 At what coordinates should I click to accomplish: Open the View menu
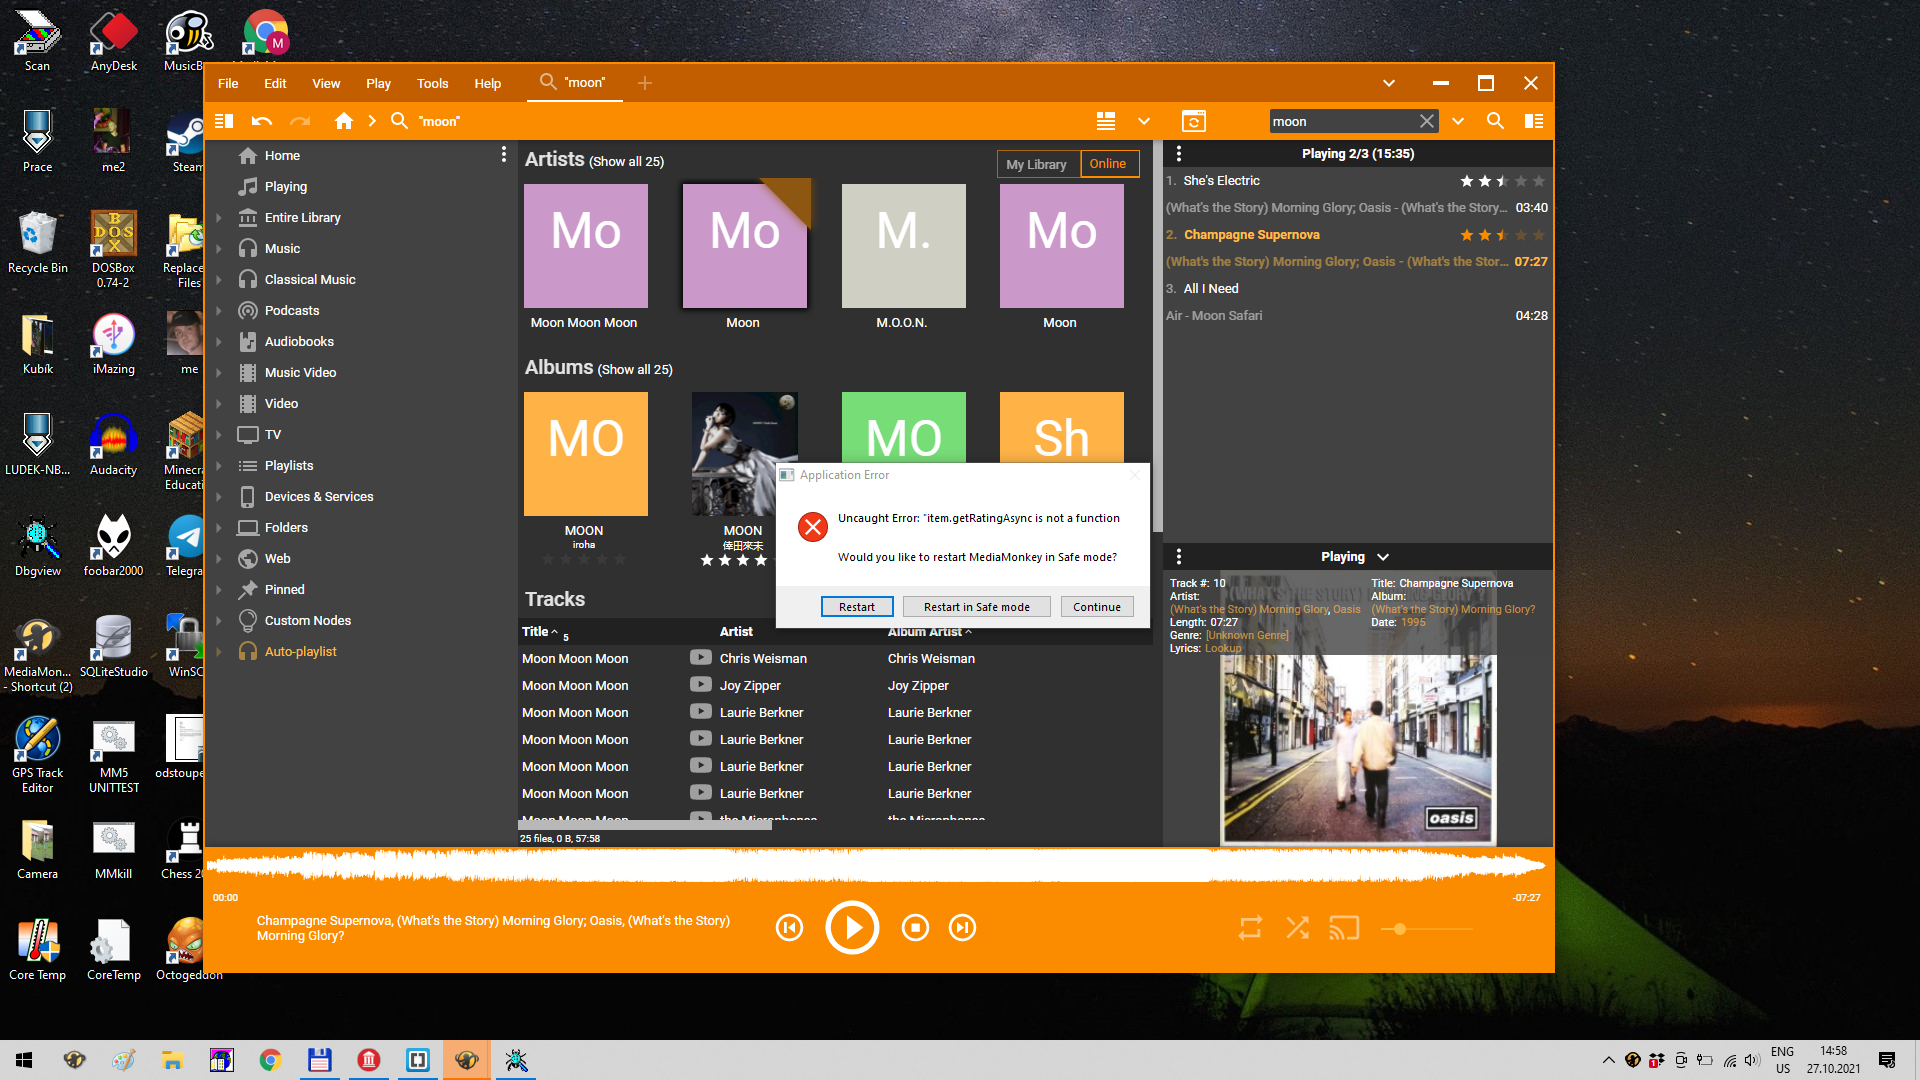tap(326, 84)
